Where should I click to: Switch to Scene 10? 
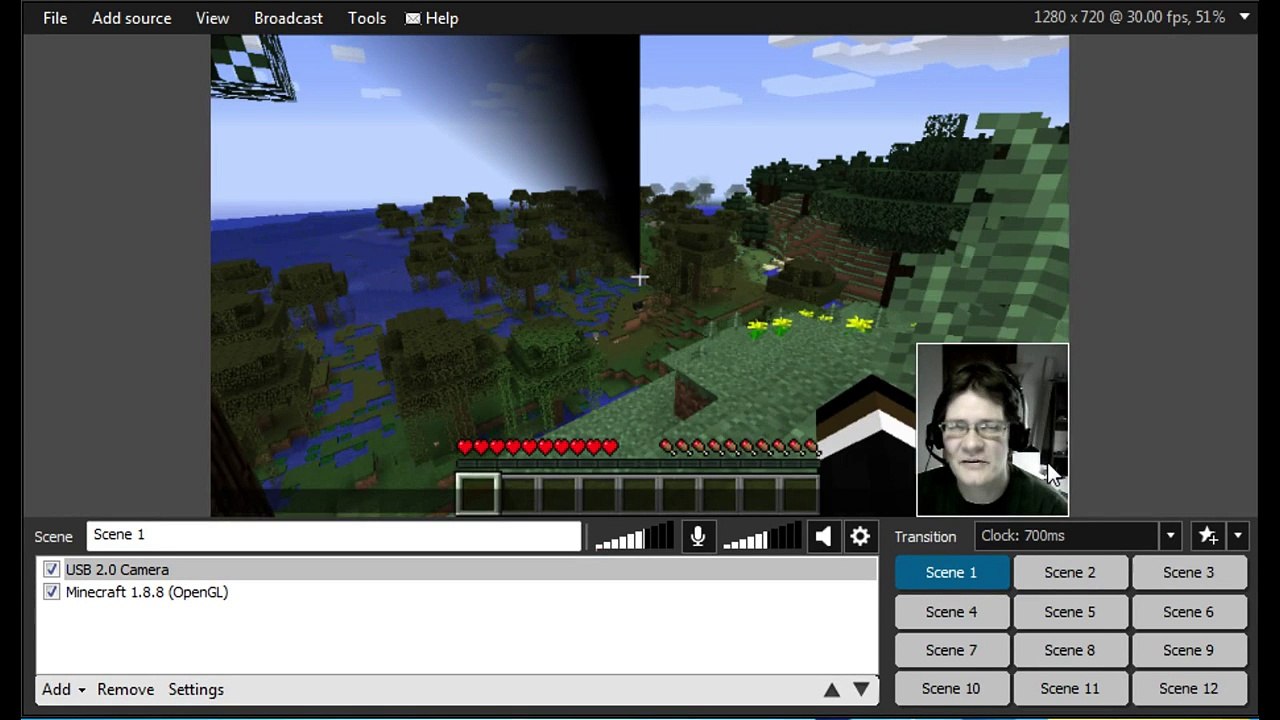pyautogui.click(x=951, y=688)
